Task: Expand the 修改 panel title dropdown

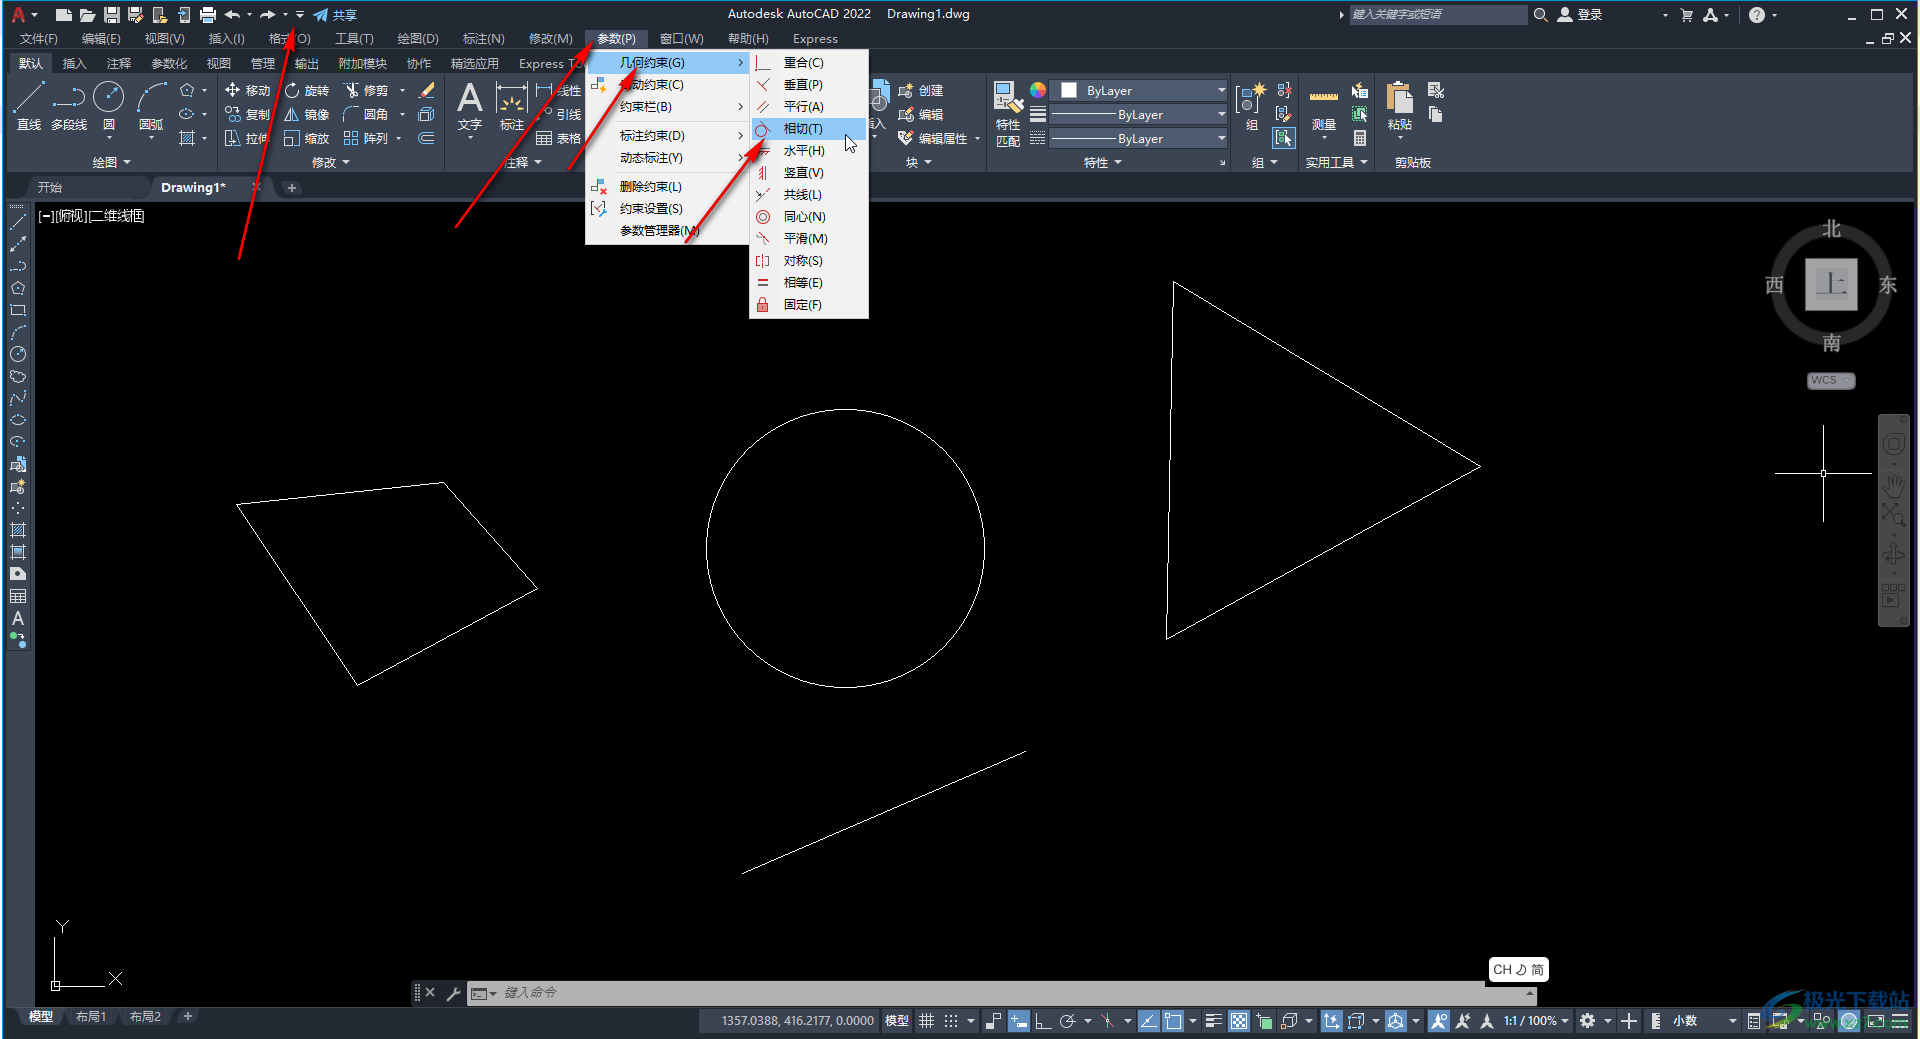Action: coord(330,162)
